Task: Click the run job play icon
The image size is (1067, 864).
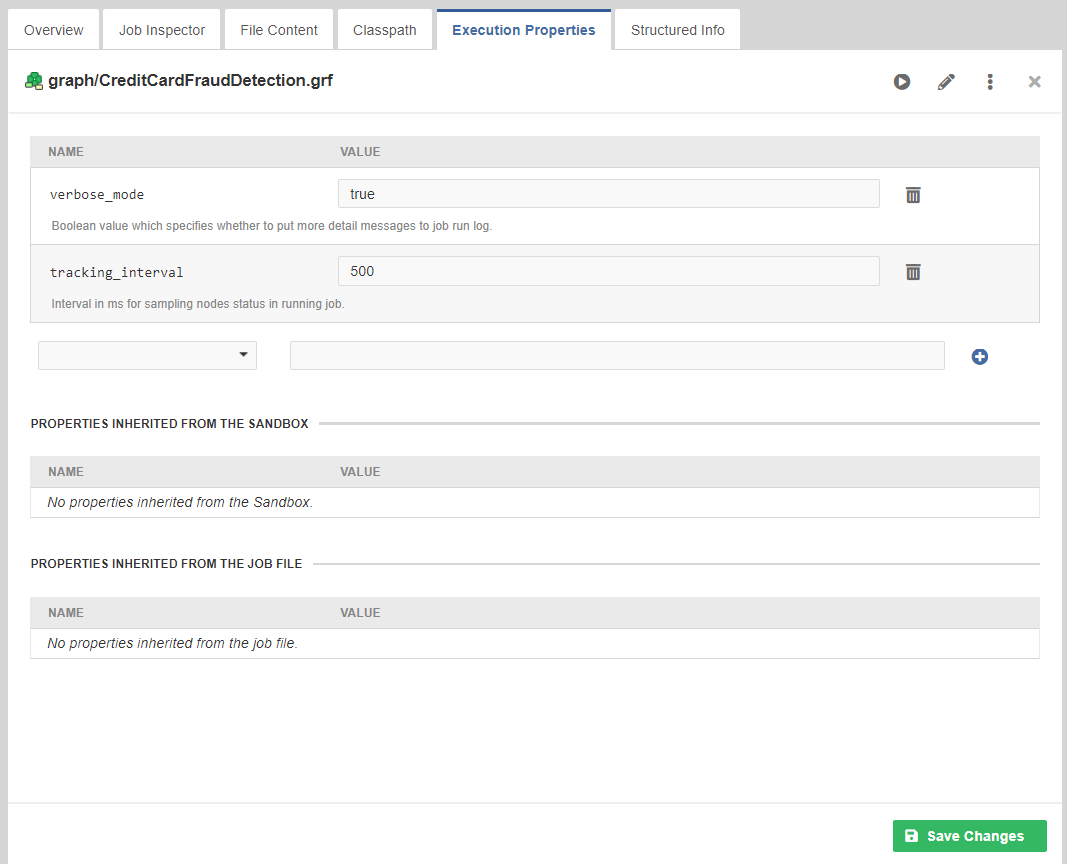Action: click(902, 82)
